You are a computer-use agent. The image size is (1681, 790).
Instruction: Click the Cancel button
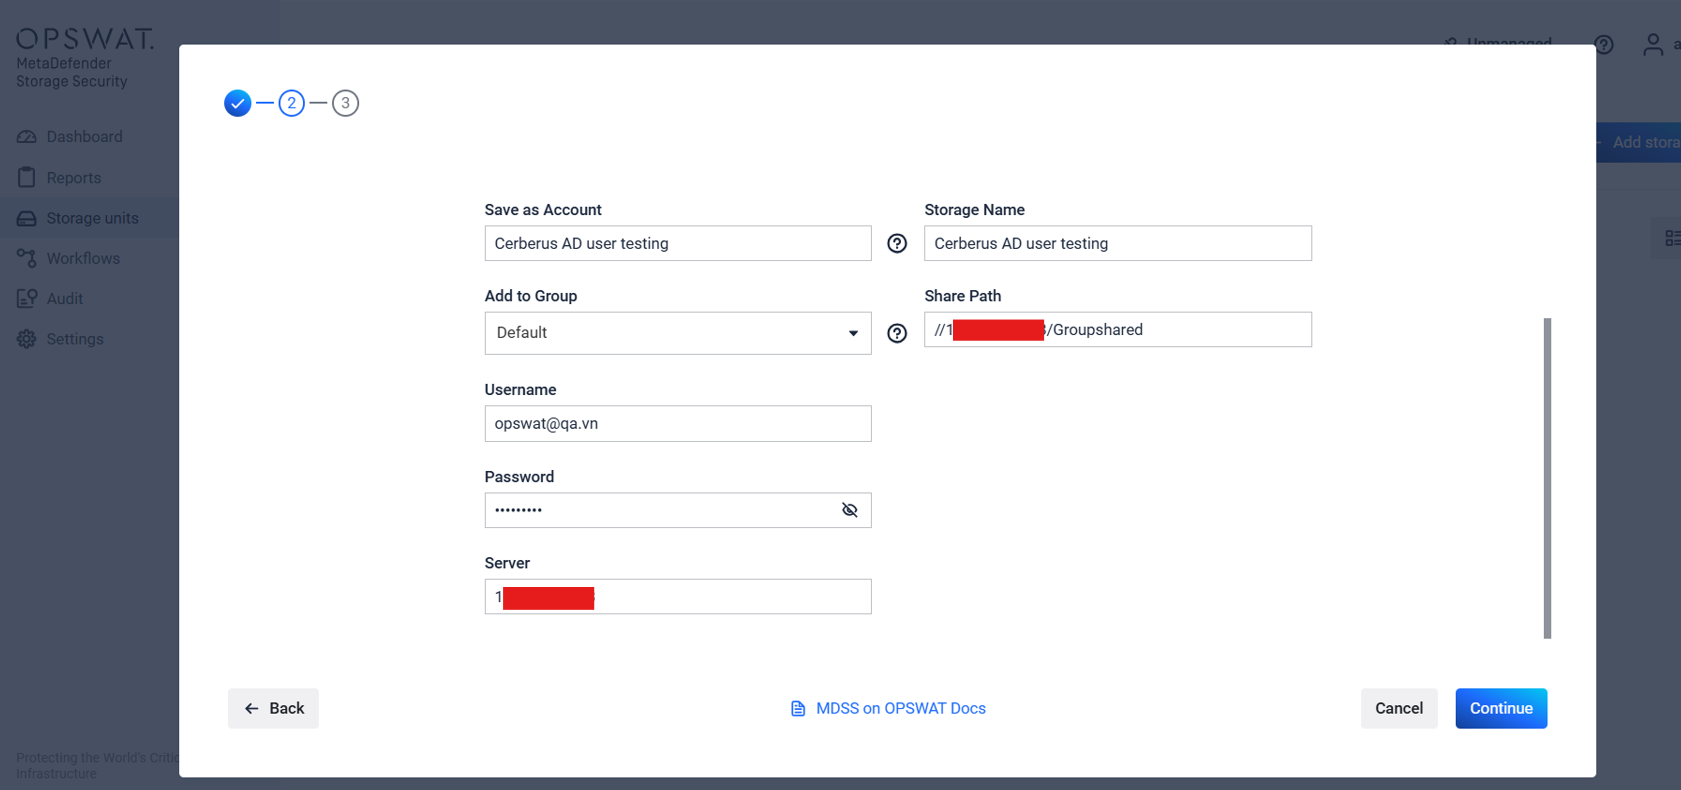coord(1399,708)
